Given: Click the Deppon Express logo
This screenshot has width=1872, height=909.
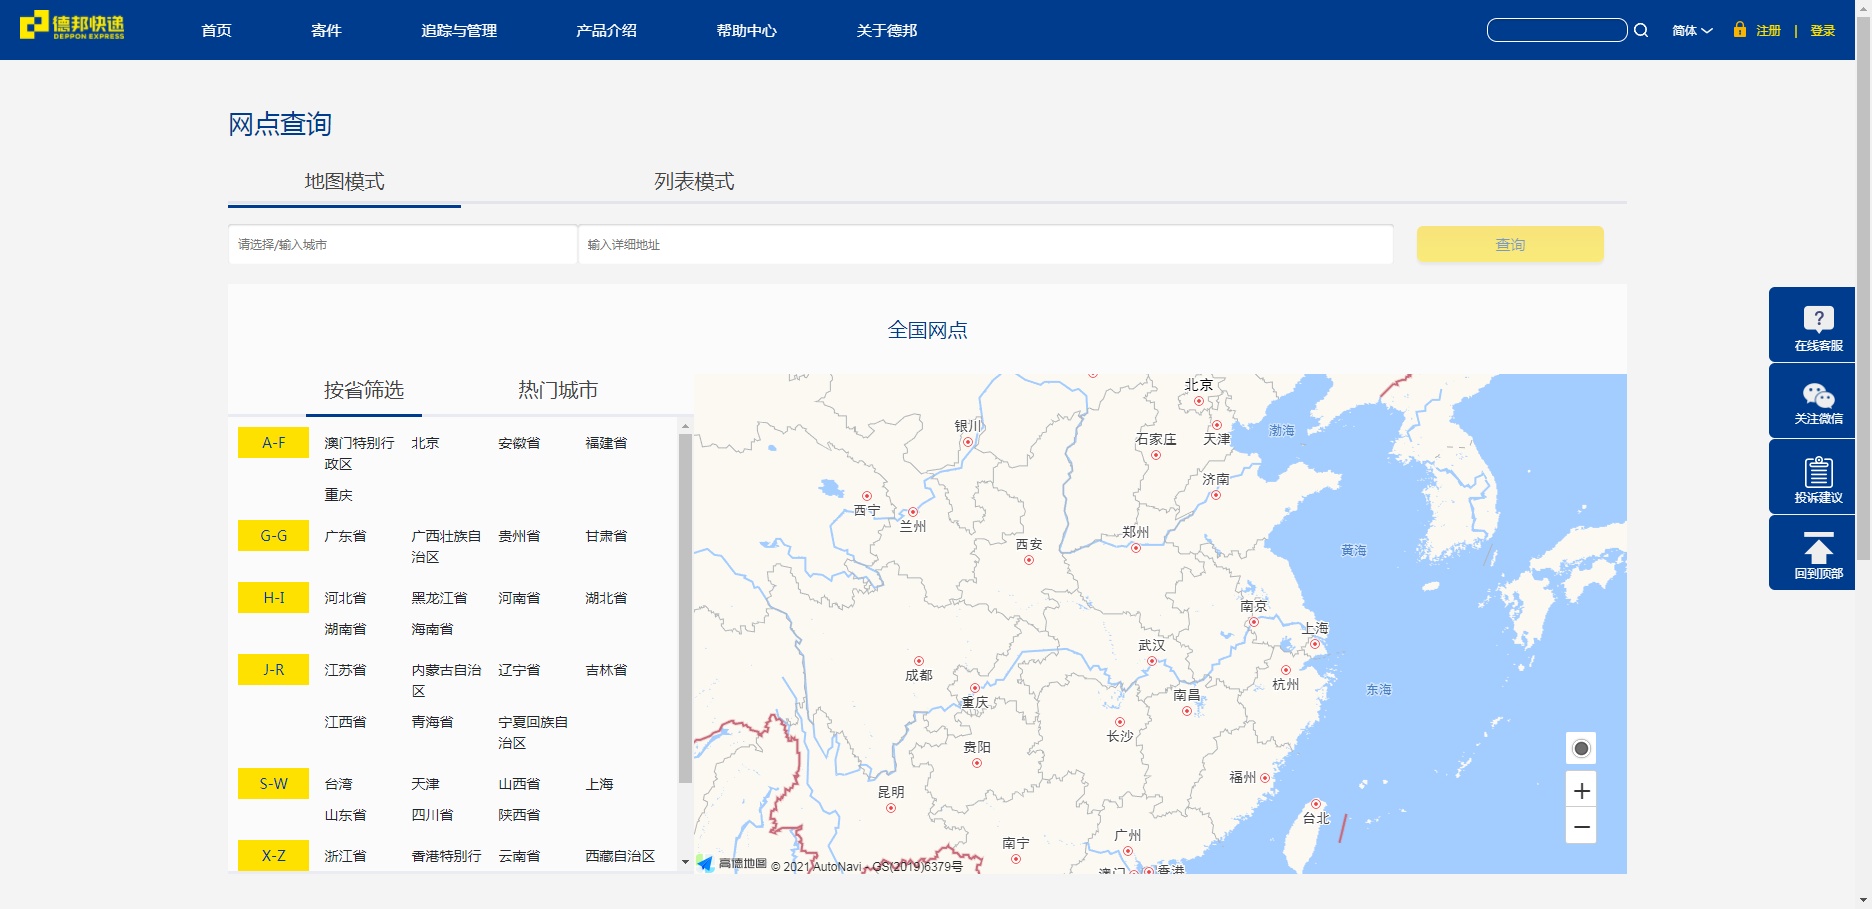Looking at the screenshot, I should point(72,25).
